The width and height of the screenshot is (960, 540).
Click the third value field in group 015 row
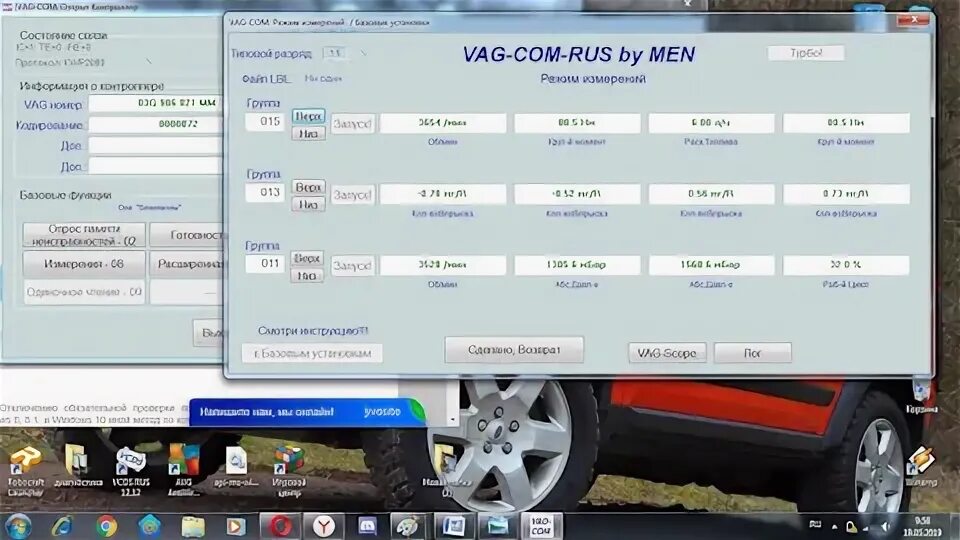(711, 123)
